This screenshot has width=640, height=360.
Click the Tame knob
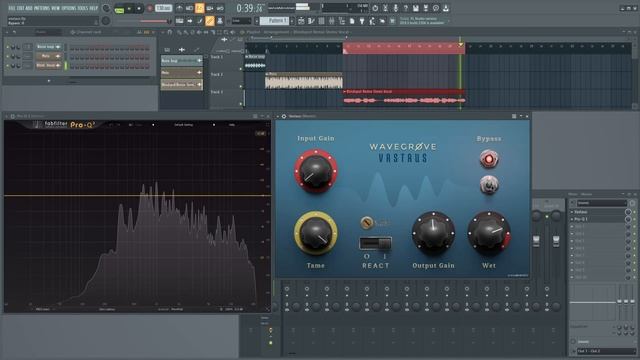click(316, 233)
